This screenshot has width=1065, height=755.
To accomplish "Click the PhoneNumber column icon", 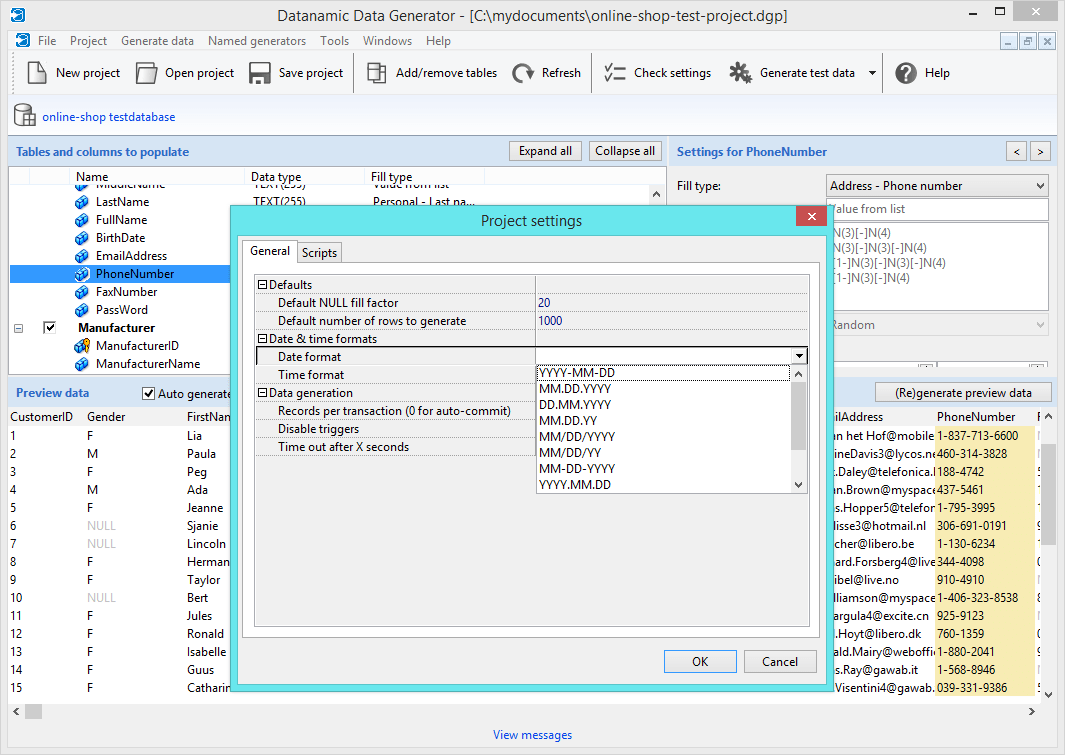I will pyautogui.click(x=82, y=274).
